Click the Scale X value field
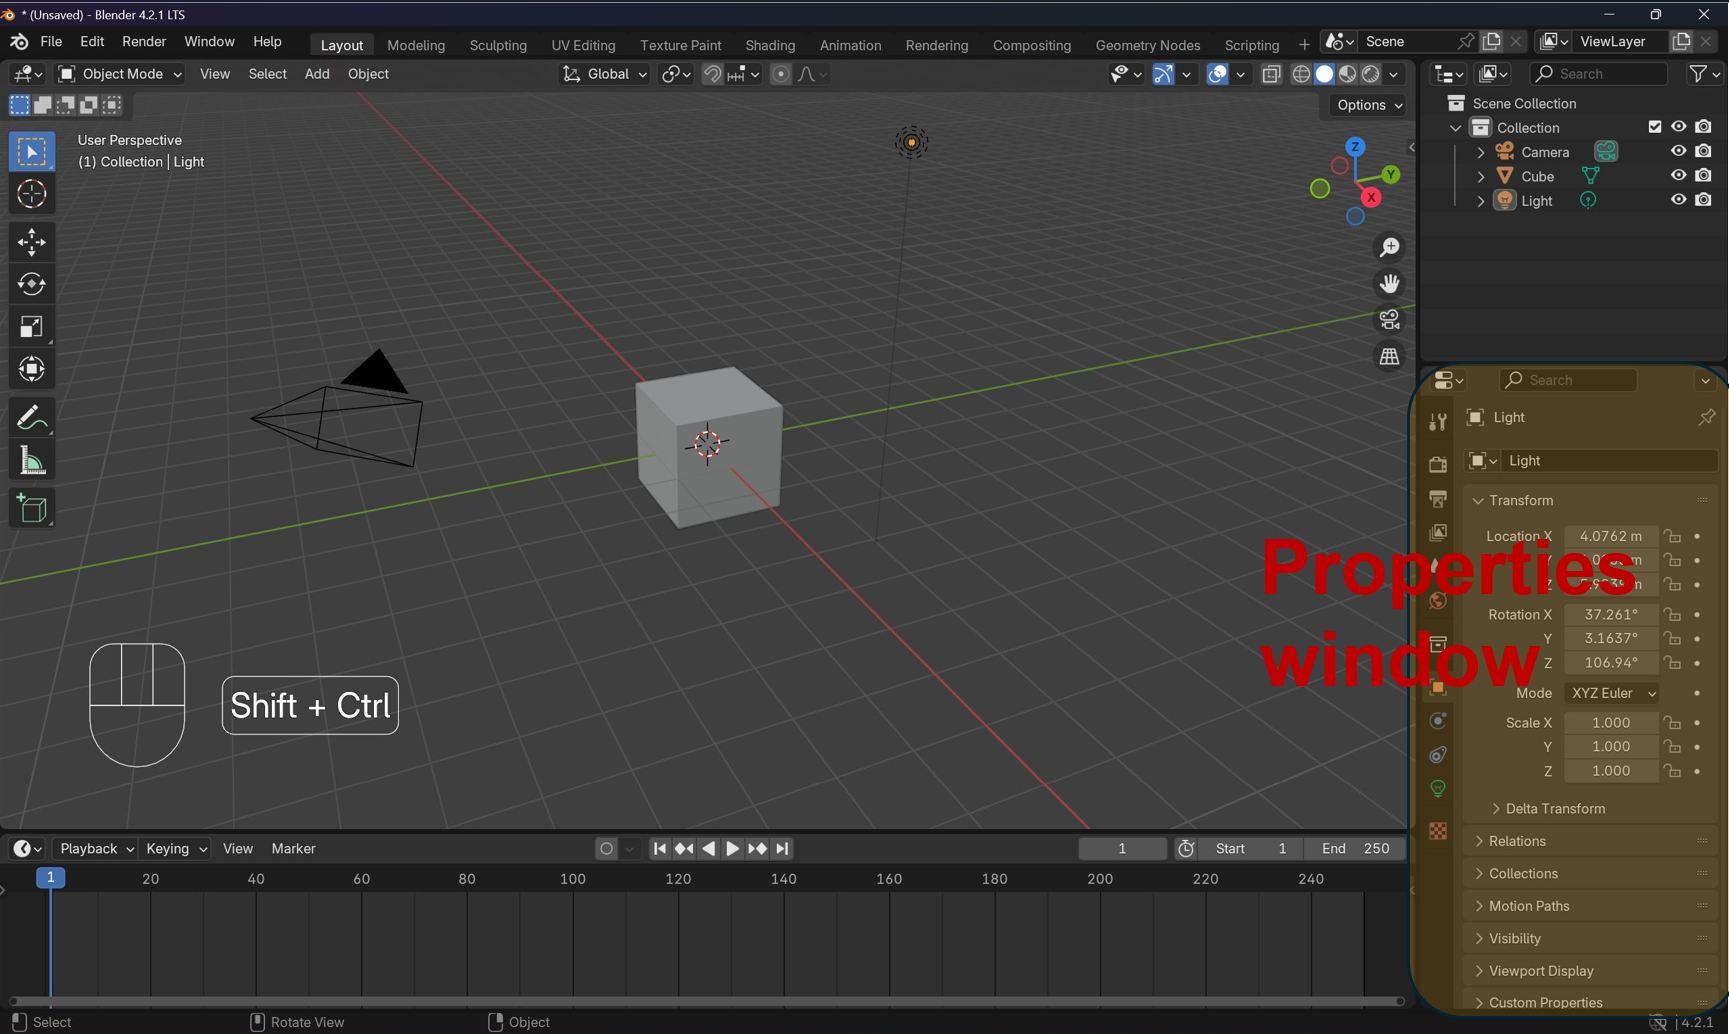This screenshot has width=1729, height=1034. pos(1611,722)
